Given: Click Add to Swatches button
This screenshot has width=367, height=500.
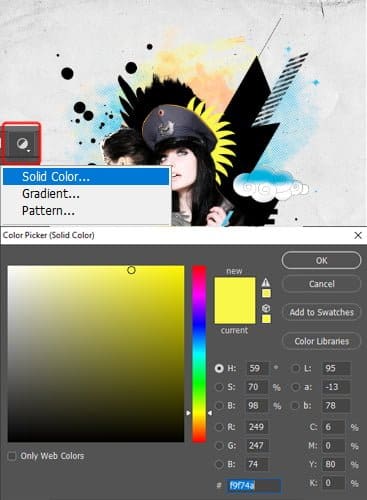Looking at the screenshot, I should click(321, 312).
